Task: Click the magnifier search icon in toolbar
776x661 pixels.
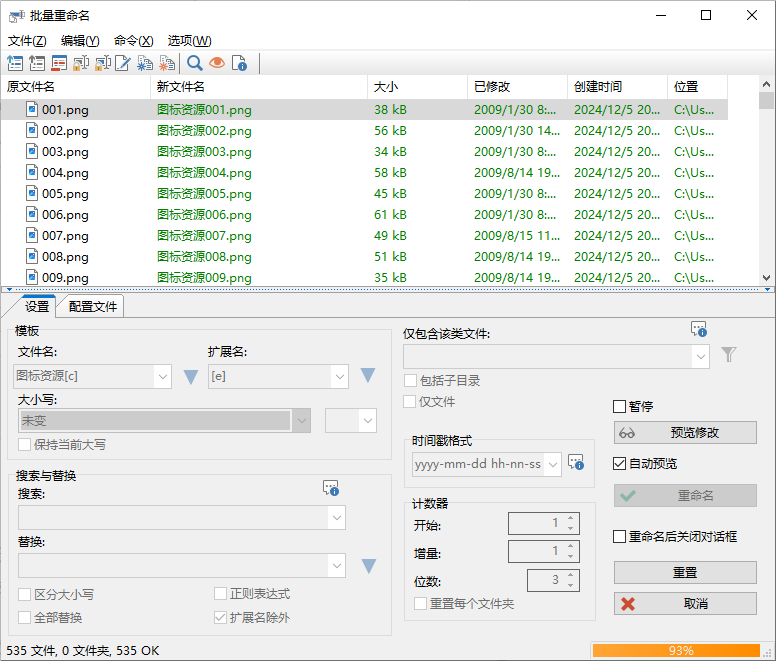Action: point(195,64)
